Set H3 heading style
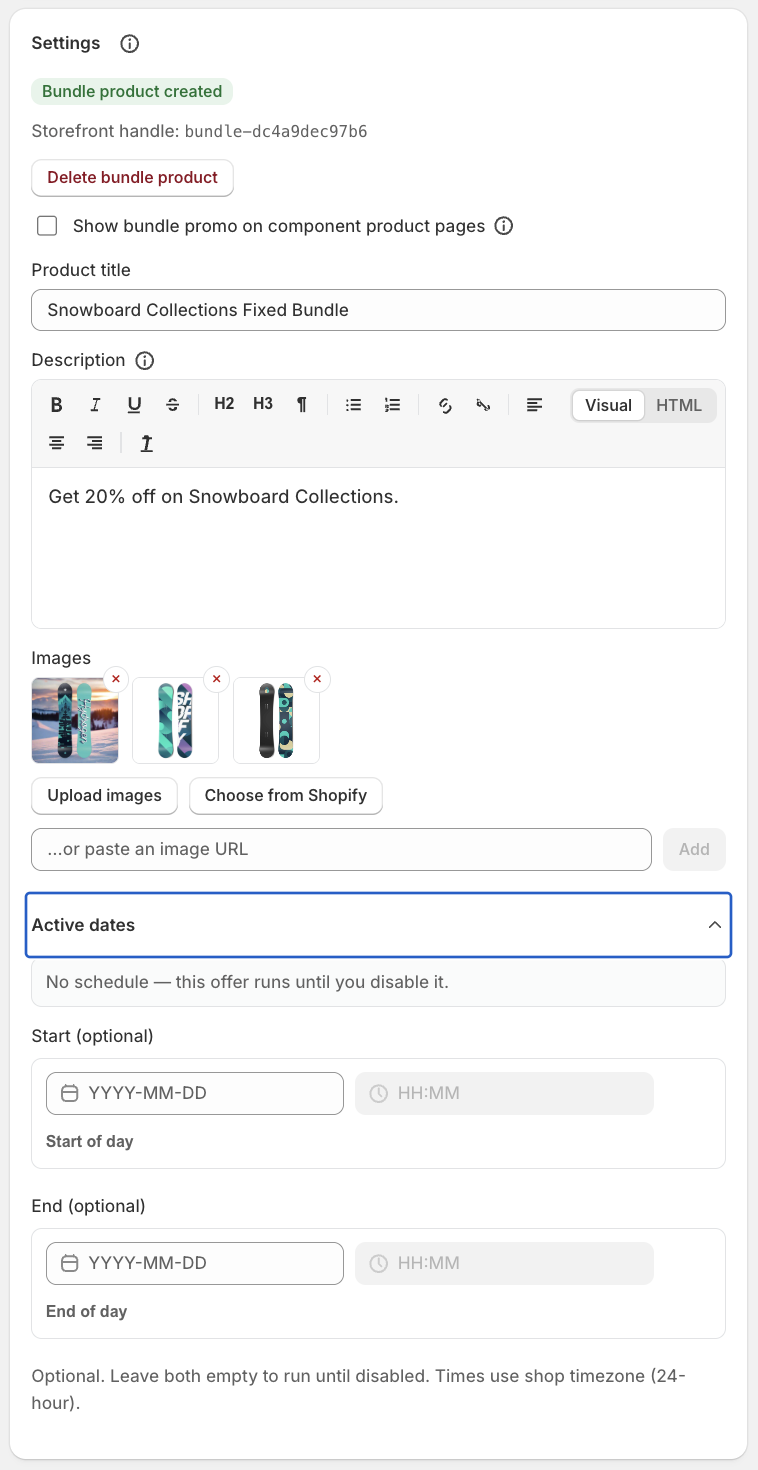Image resolution: width=758 pixels, height=1470 pixels. point(263,404)
